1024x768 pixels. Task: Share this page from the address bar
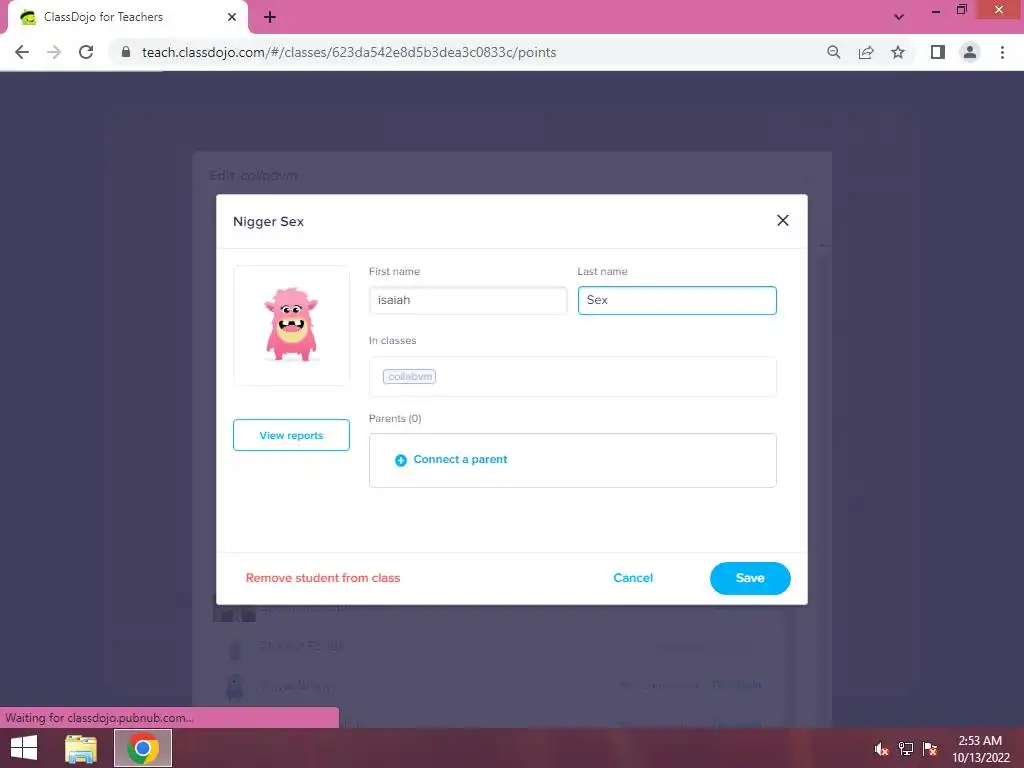pos(866,52)
